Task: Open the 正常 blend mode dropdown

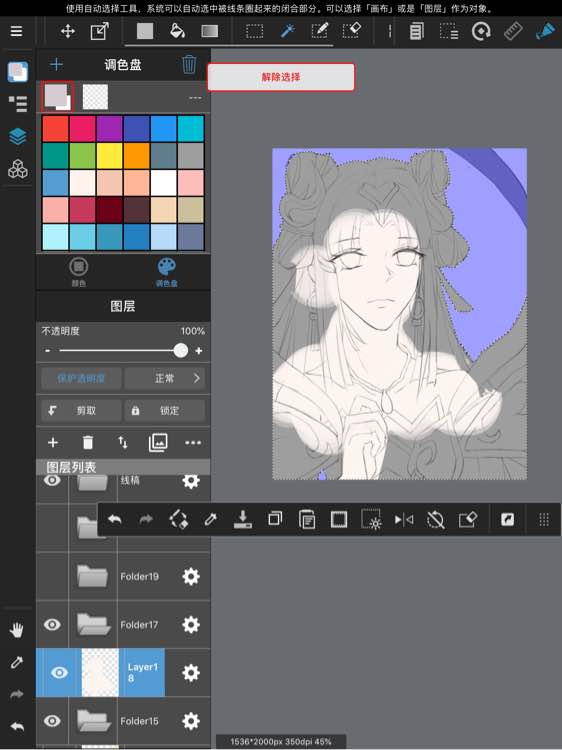Action: [165, 378]
